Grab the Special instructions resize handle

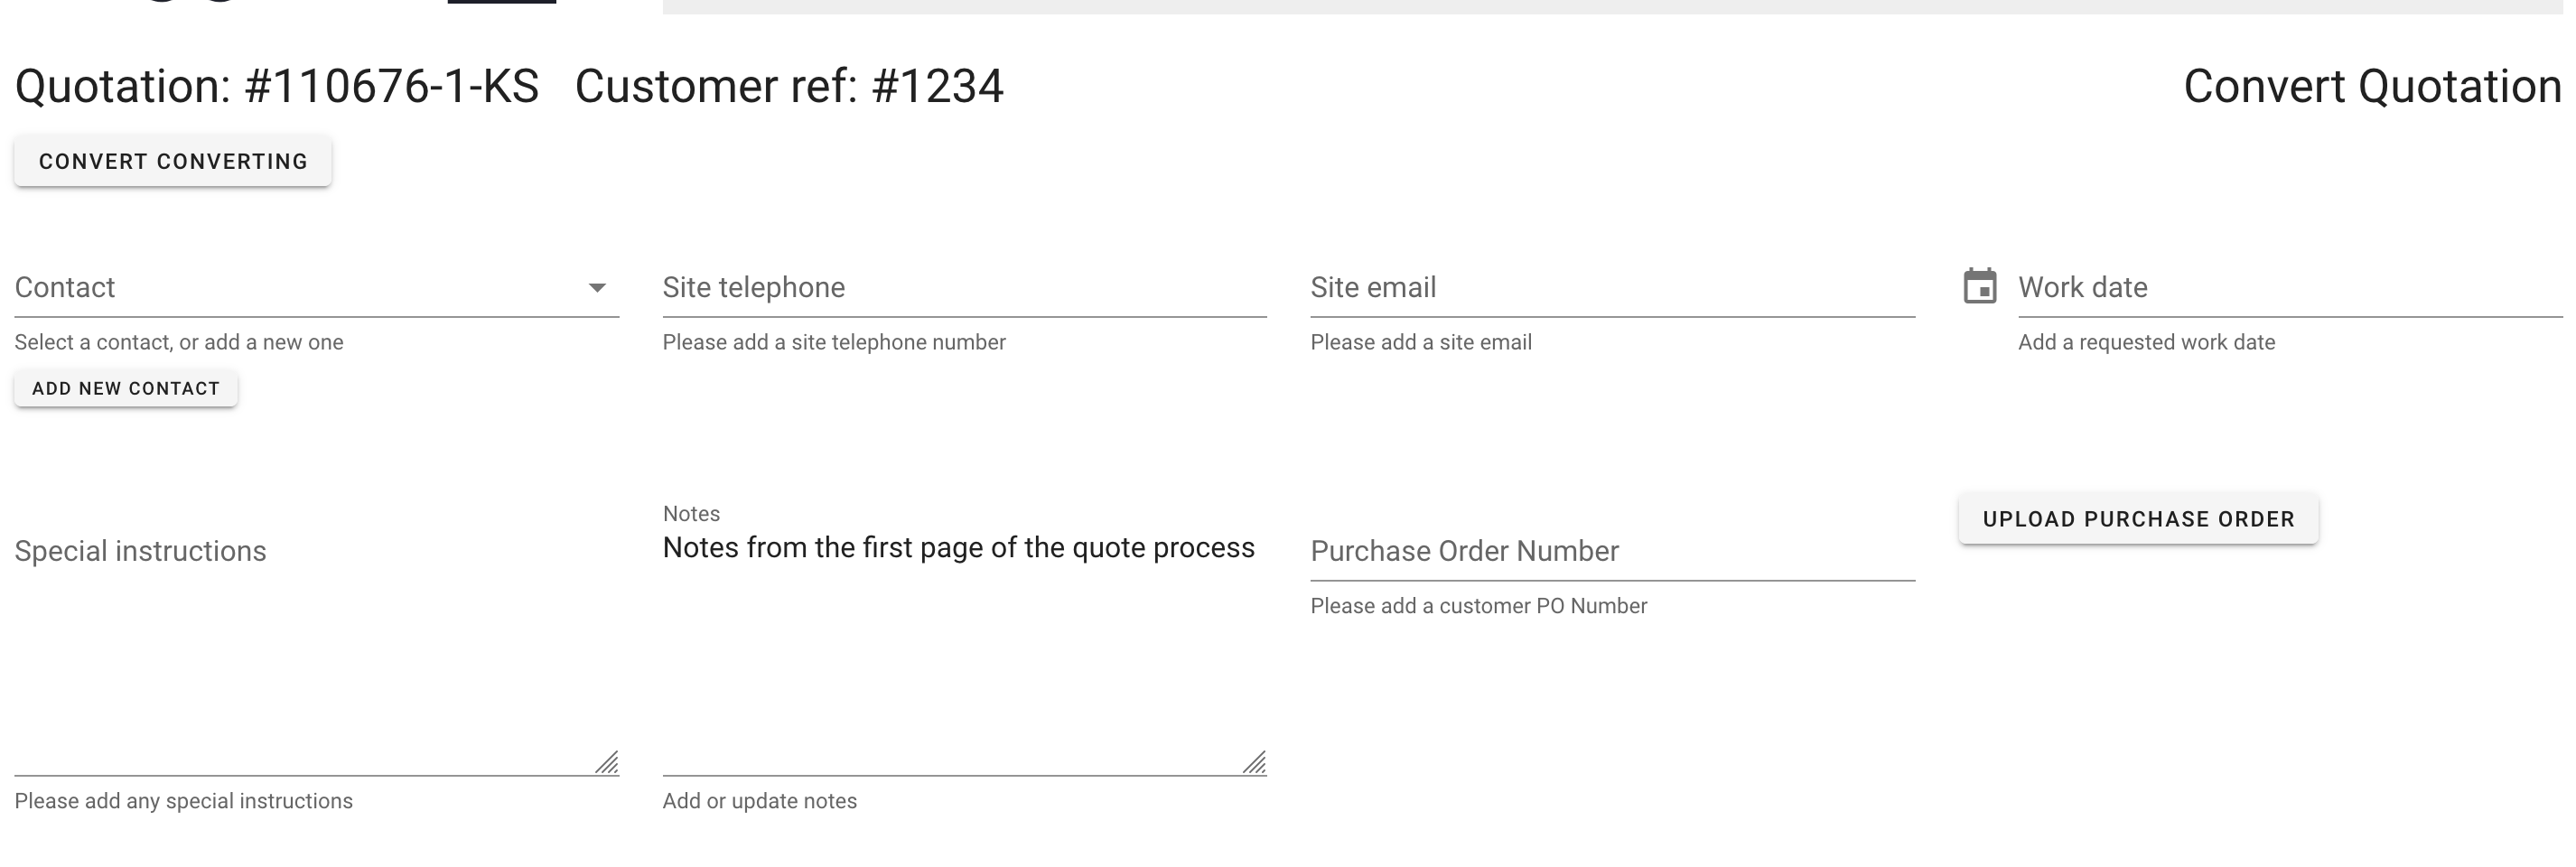tap(607, 763)
